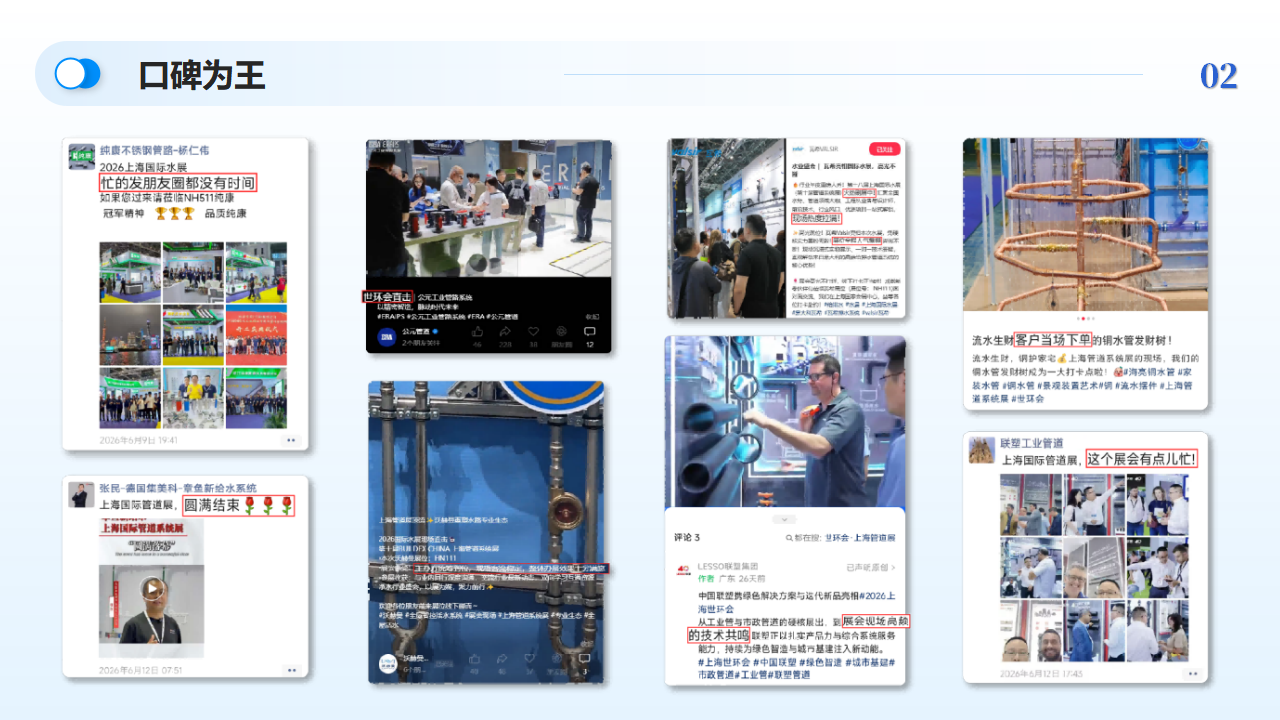Open the blue ERA avatar of 公元管道
The image size is (1280, 720).
coord(386,335)
